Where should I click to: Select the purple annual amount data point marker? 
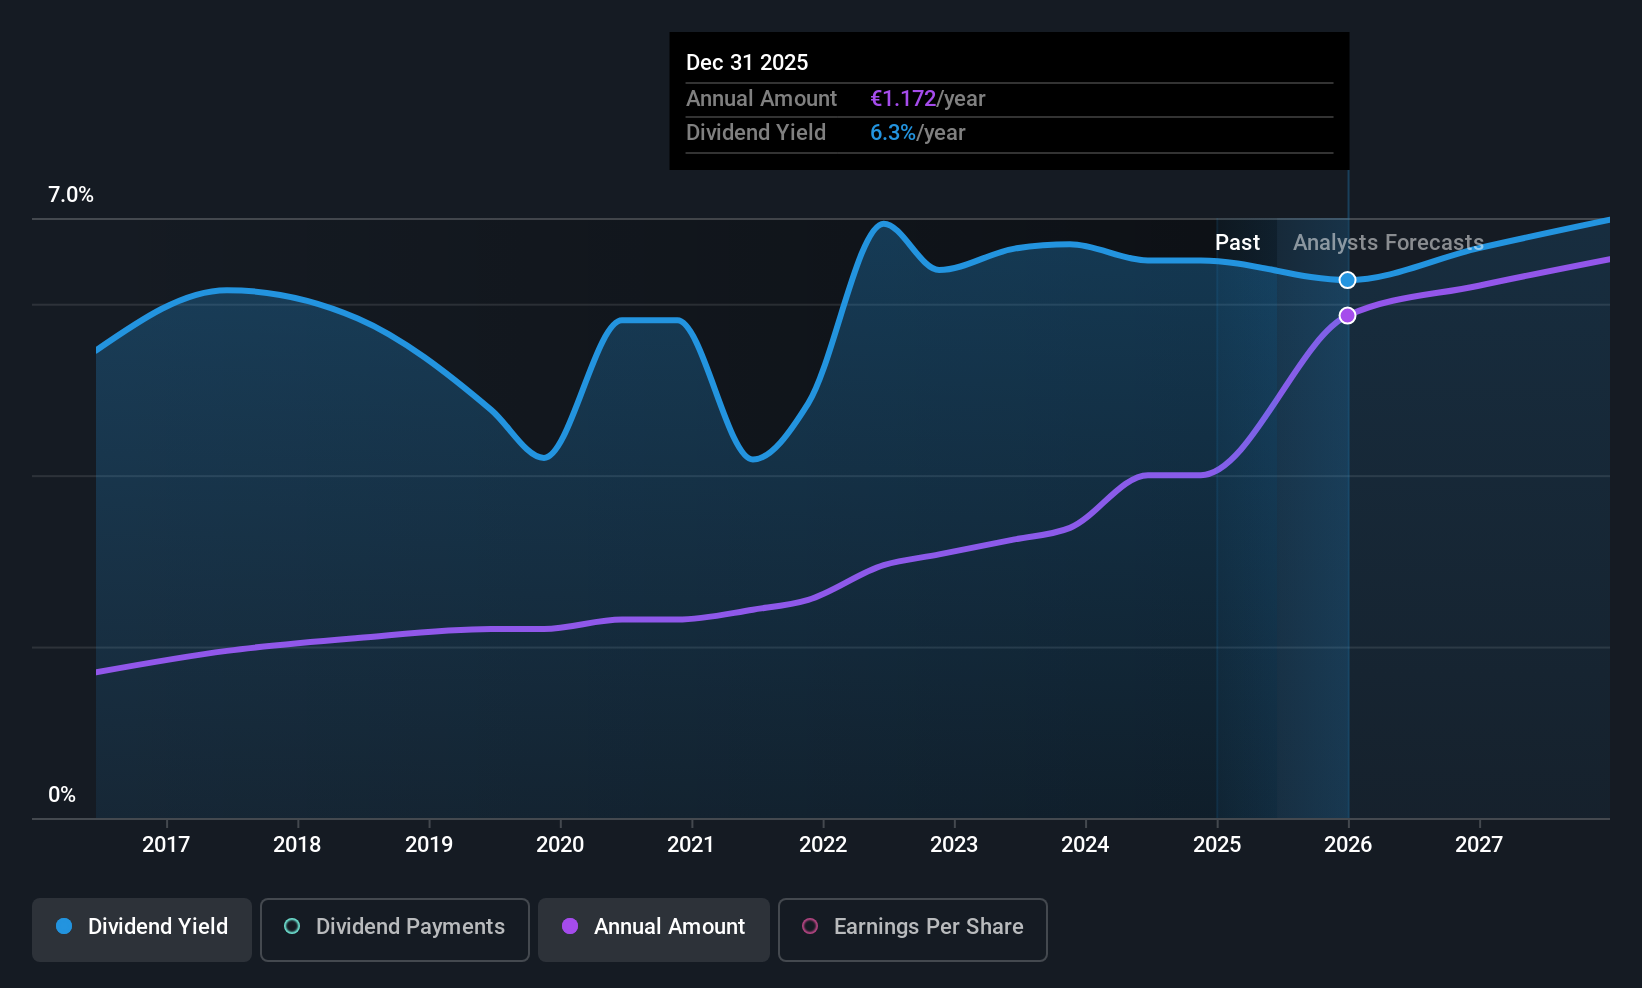1348,316
